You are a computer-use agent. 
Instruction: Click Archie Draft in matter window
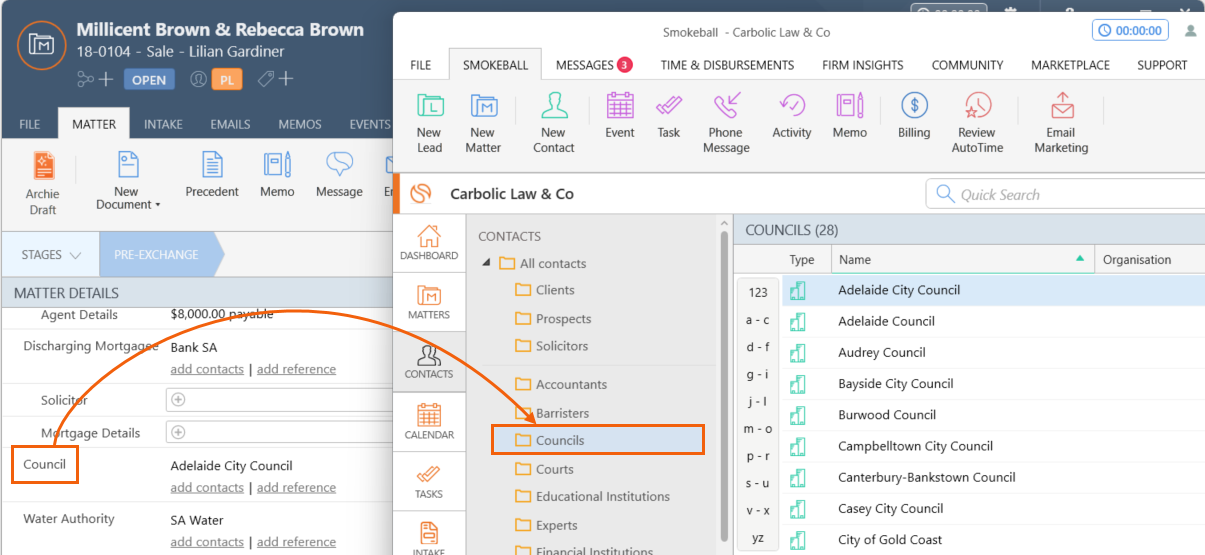[43, 184]
